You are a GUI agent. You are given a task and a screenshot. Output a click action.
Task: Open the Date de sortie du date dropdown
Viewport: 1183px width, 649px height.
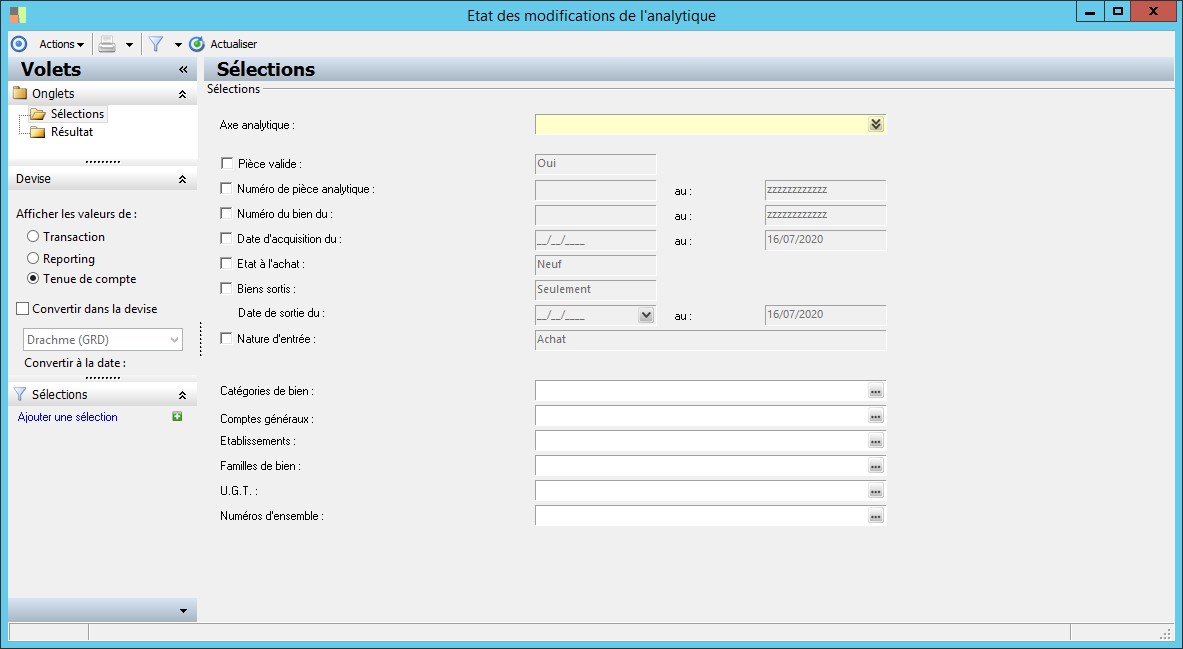pos(646,315)
